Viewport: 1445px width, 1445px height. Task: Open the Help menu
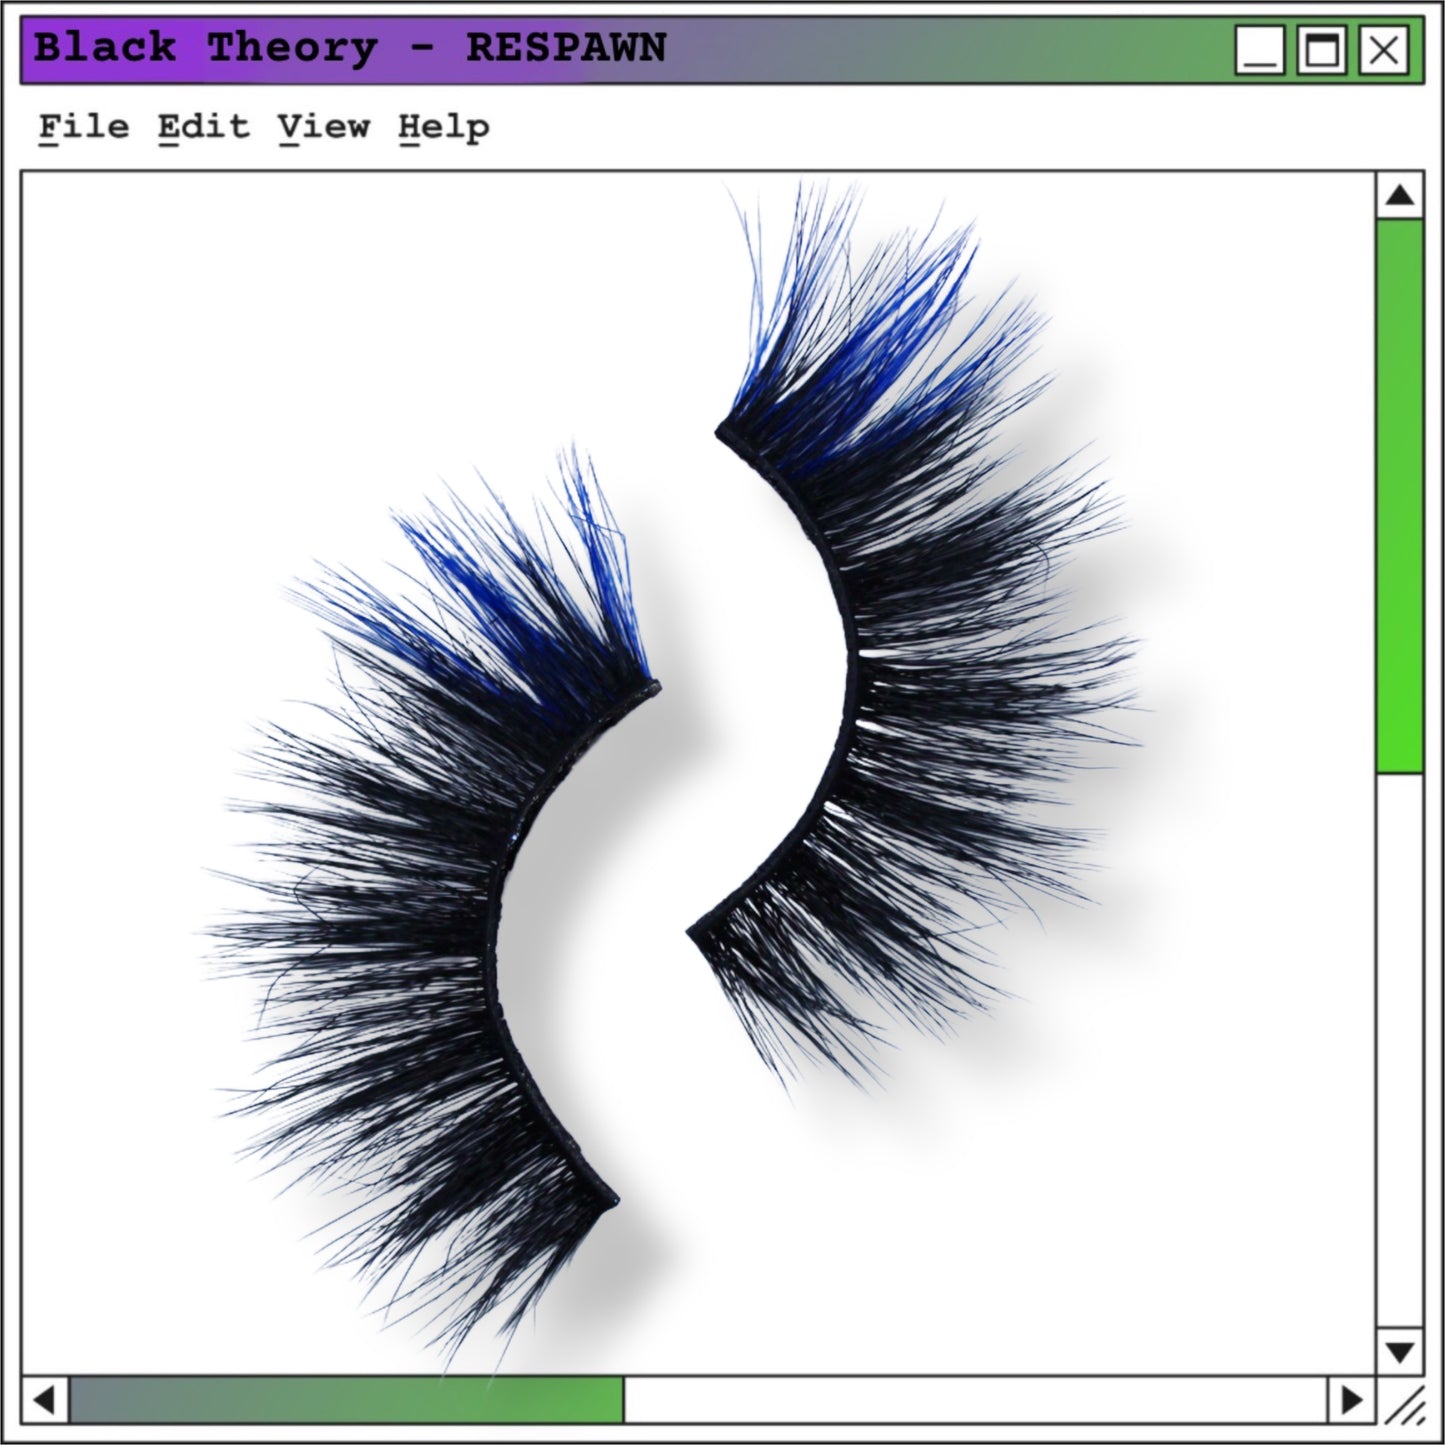pos(444,127)
